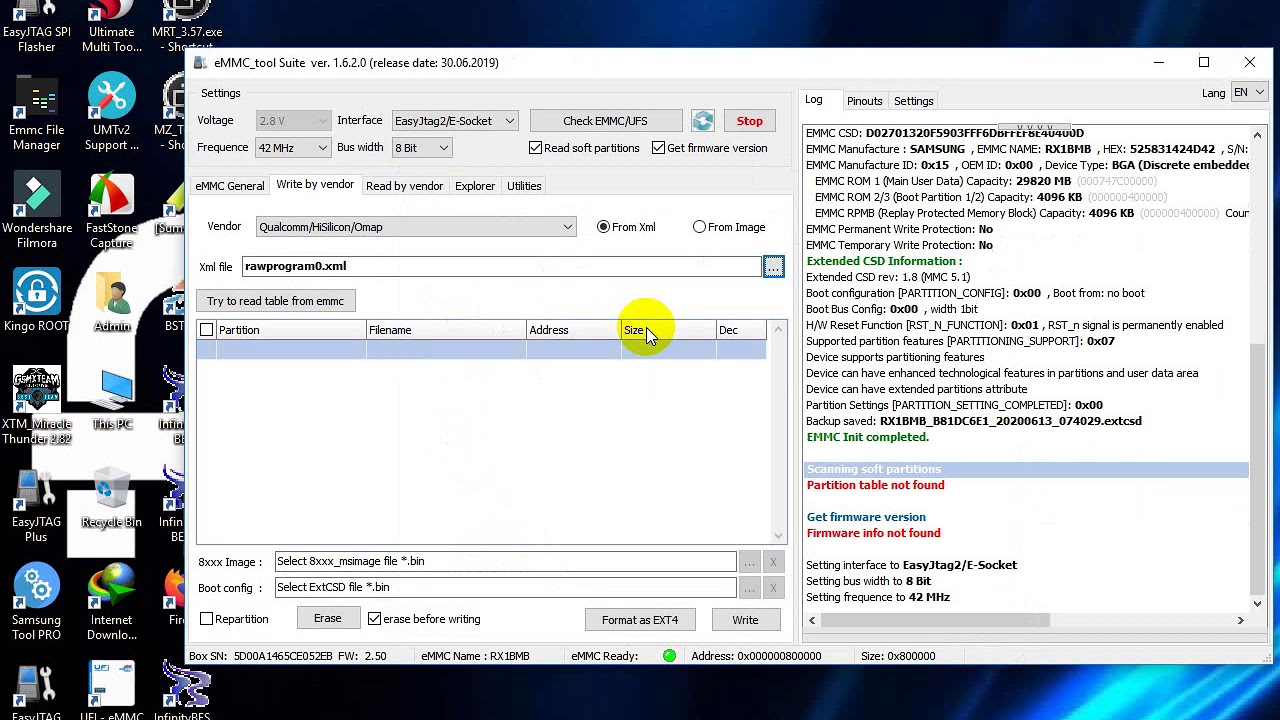The height and width of the screenshot is (720, 1280).
Task: Sort by the Partition column header
Action: (x=290, y=330)
